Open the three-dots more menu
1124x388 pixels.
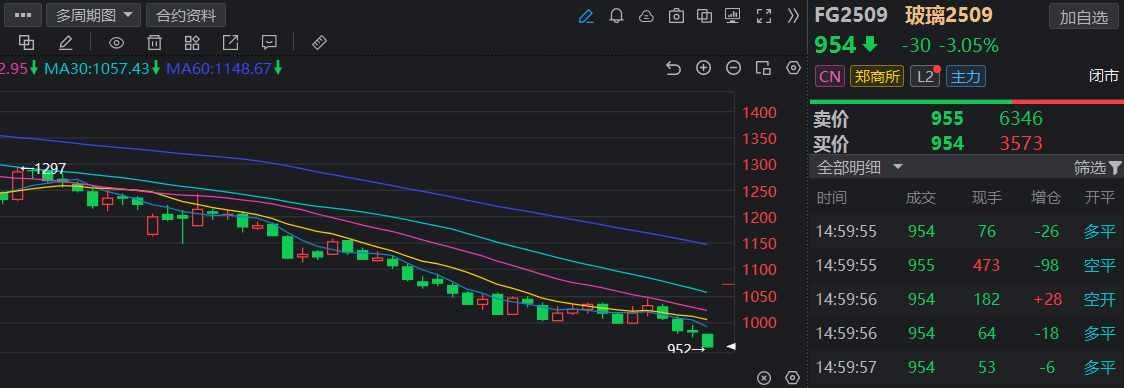[23, 14]
